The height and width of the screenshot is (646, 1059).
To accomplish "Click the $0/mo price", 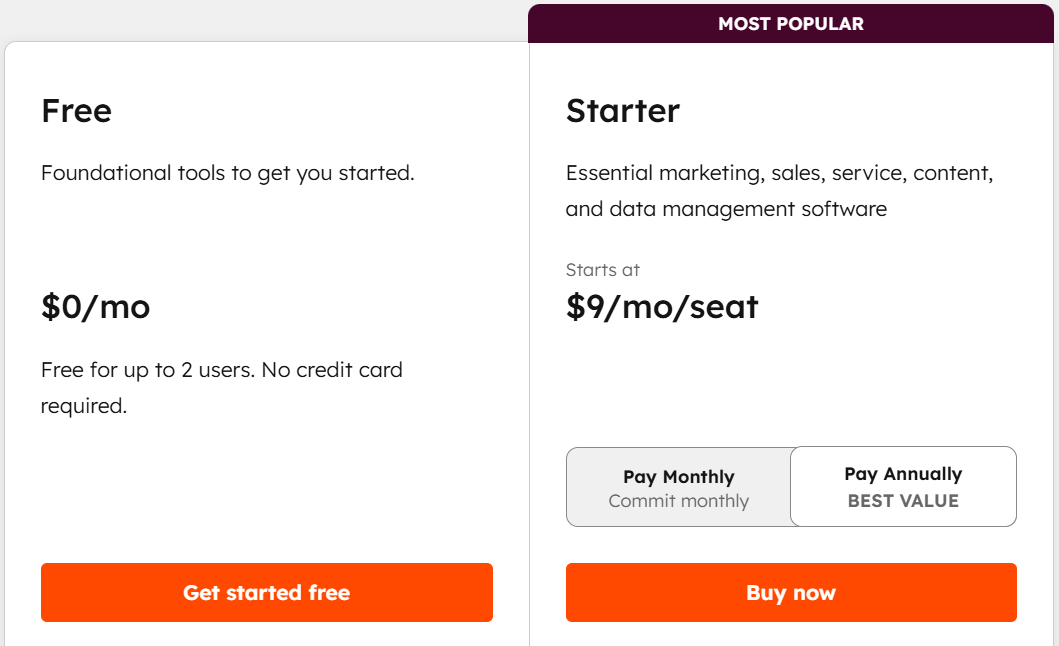I will (x=95, y=306).
